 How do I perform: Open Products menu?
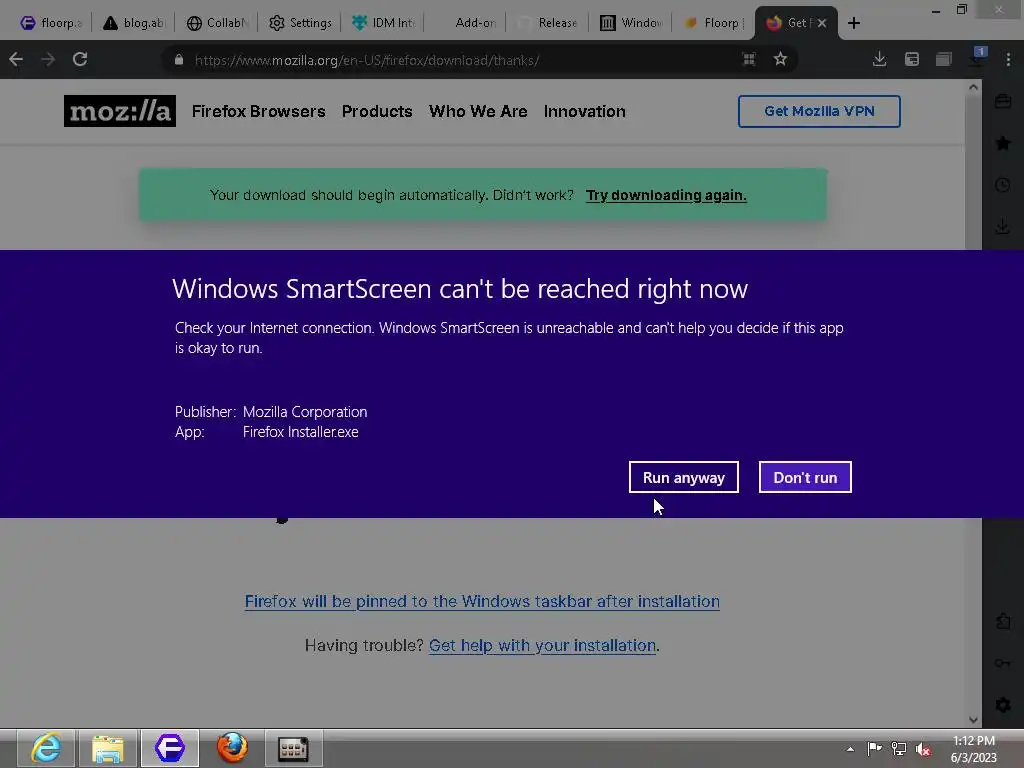click(x=377, y=112)
